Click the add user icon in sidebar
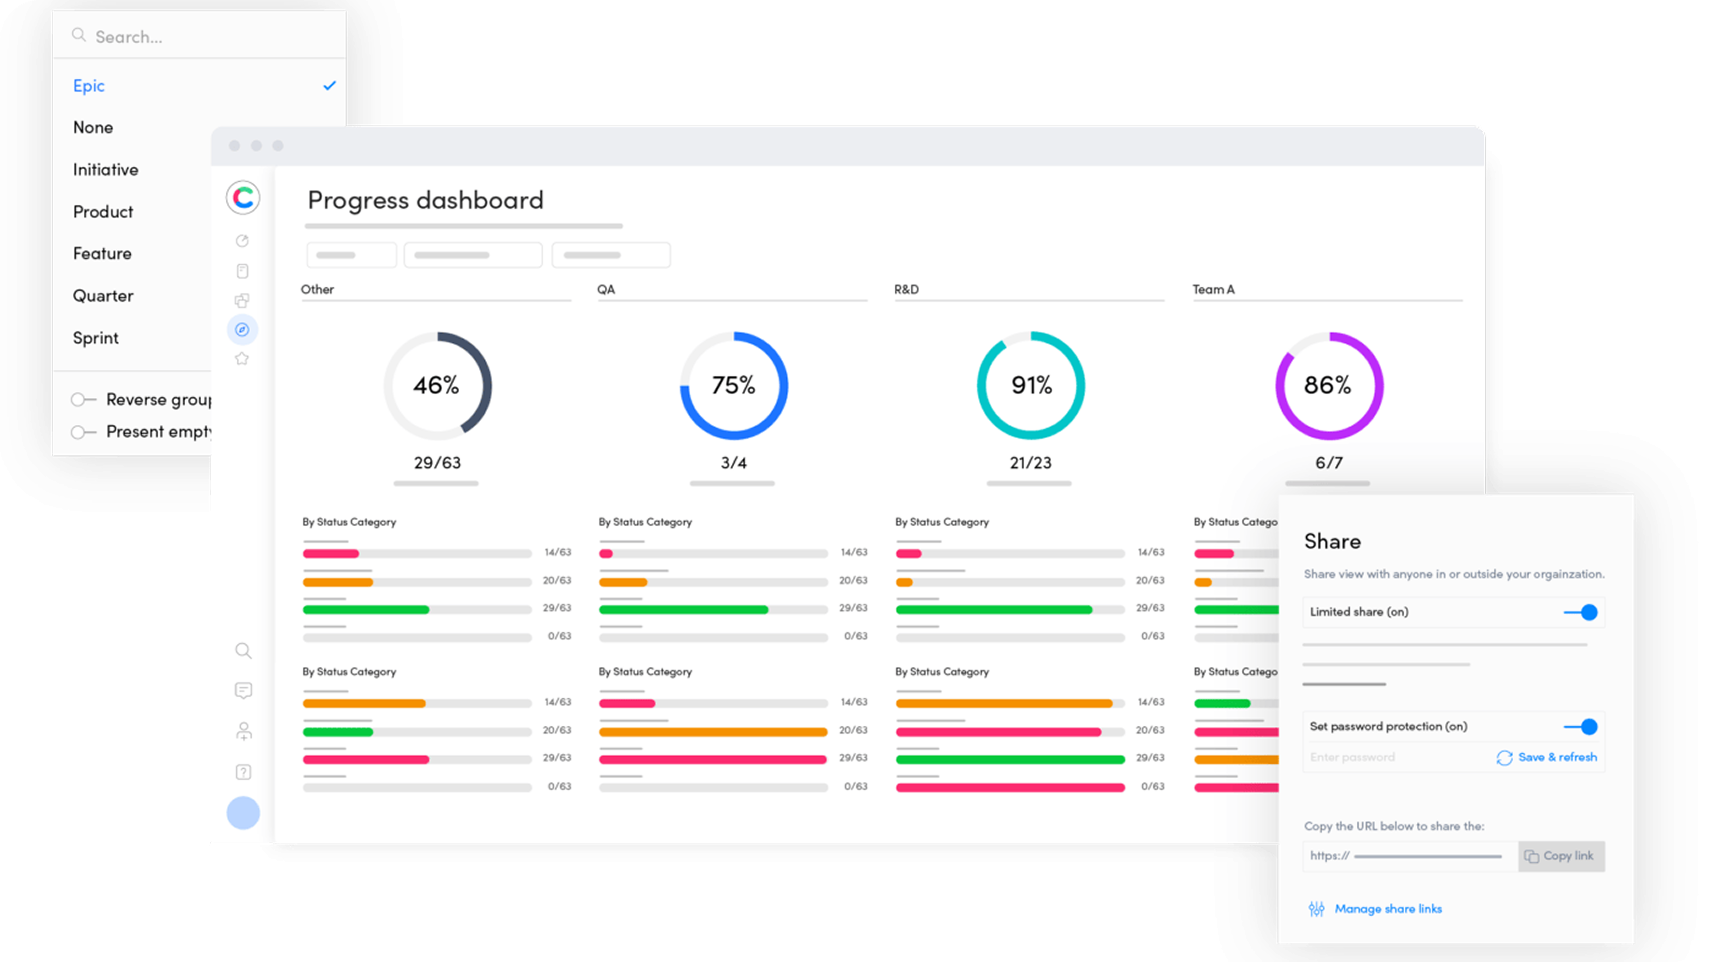Image resolution: width=1712 pixels, height=962 pixels. click(243, 732)
